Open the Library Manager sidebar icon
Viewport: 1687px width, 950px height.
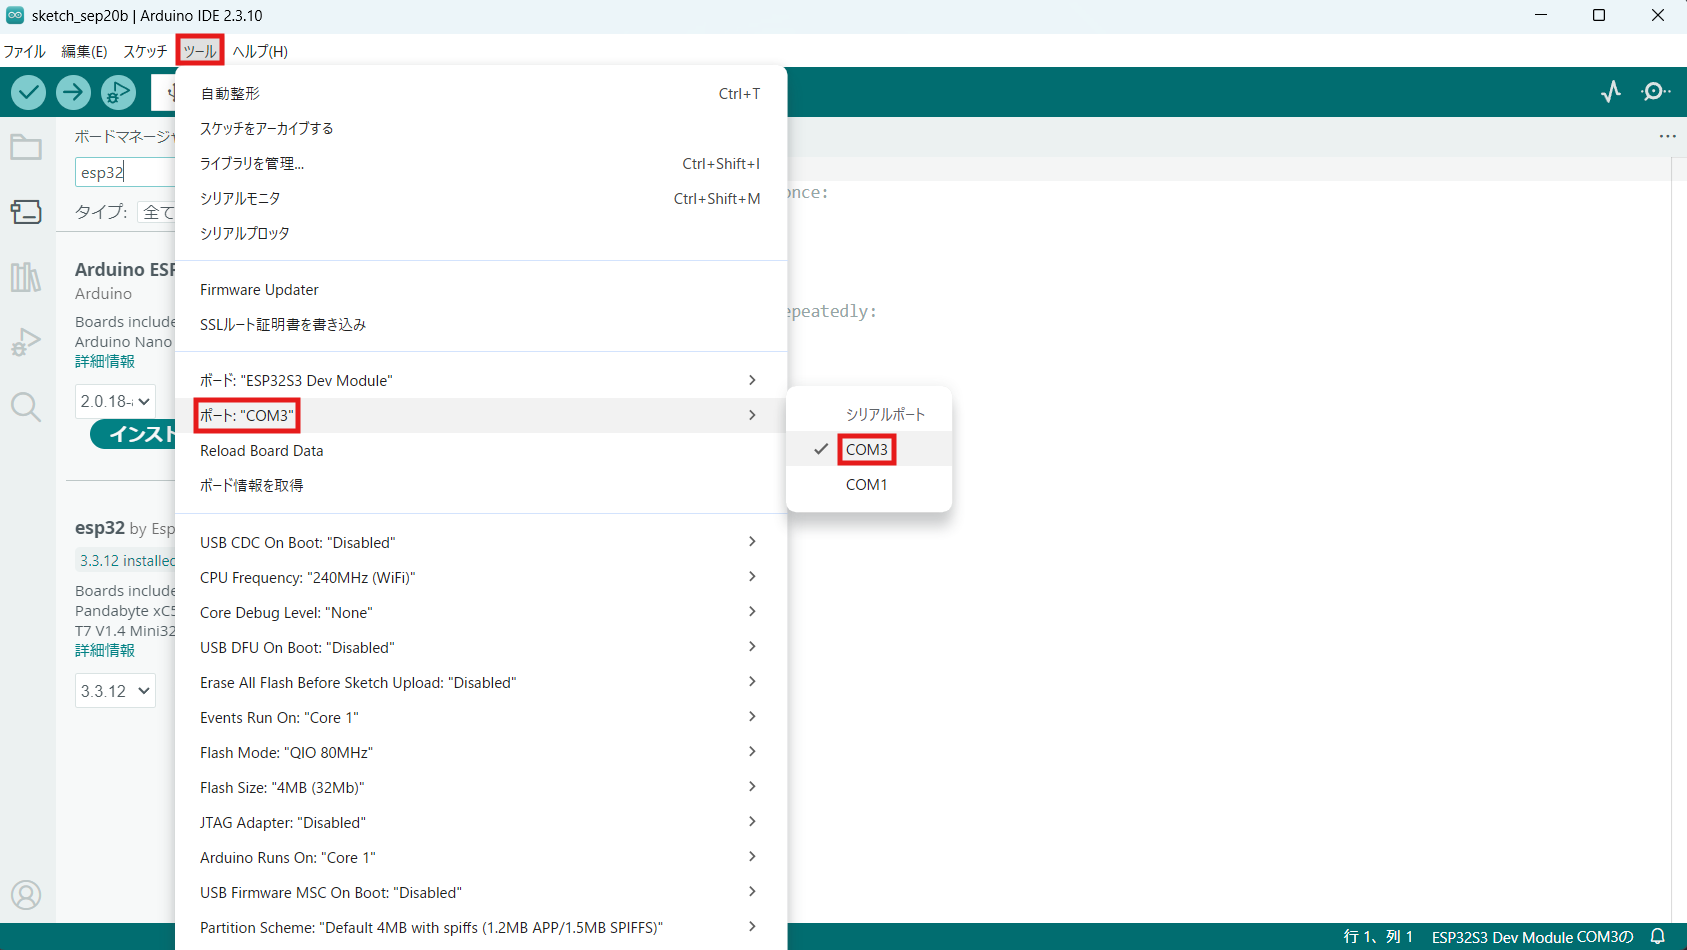pos(26,277)
